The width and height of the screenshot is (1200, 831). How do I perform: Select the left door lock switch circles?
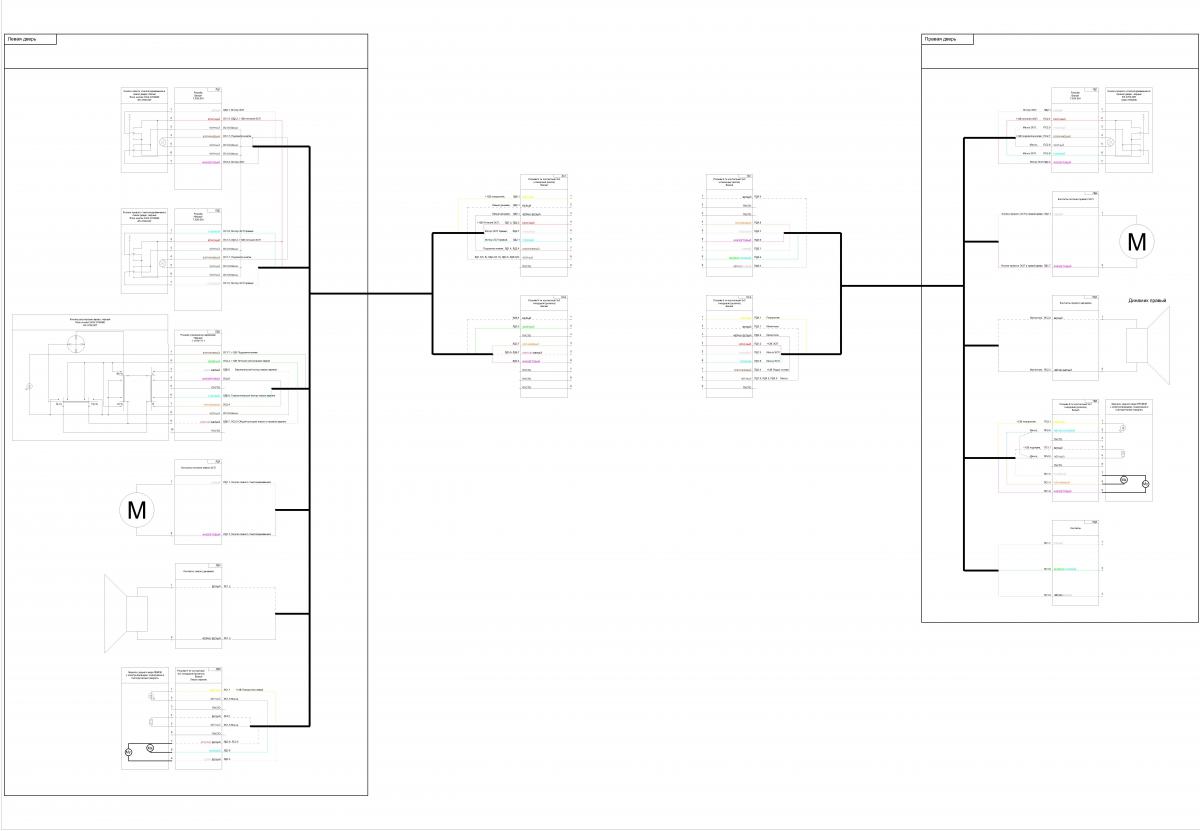coord(138,749)
